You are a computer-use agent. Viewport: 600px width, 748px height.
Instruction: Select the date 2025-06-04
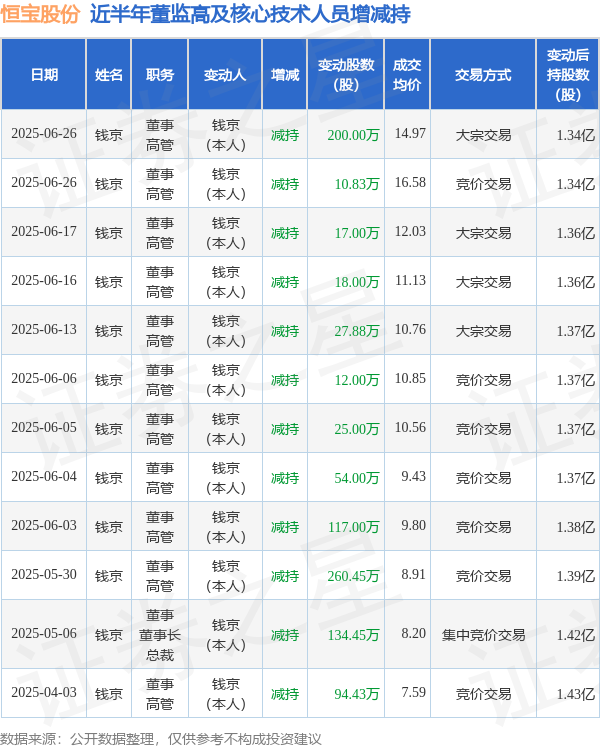click(x=44, y=476)
